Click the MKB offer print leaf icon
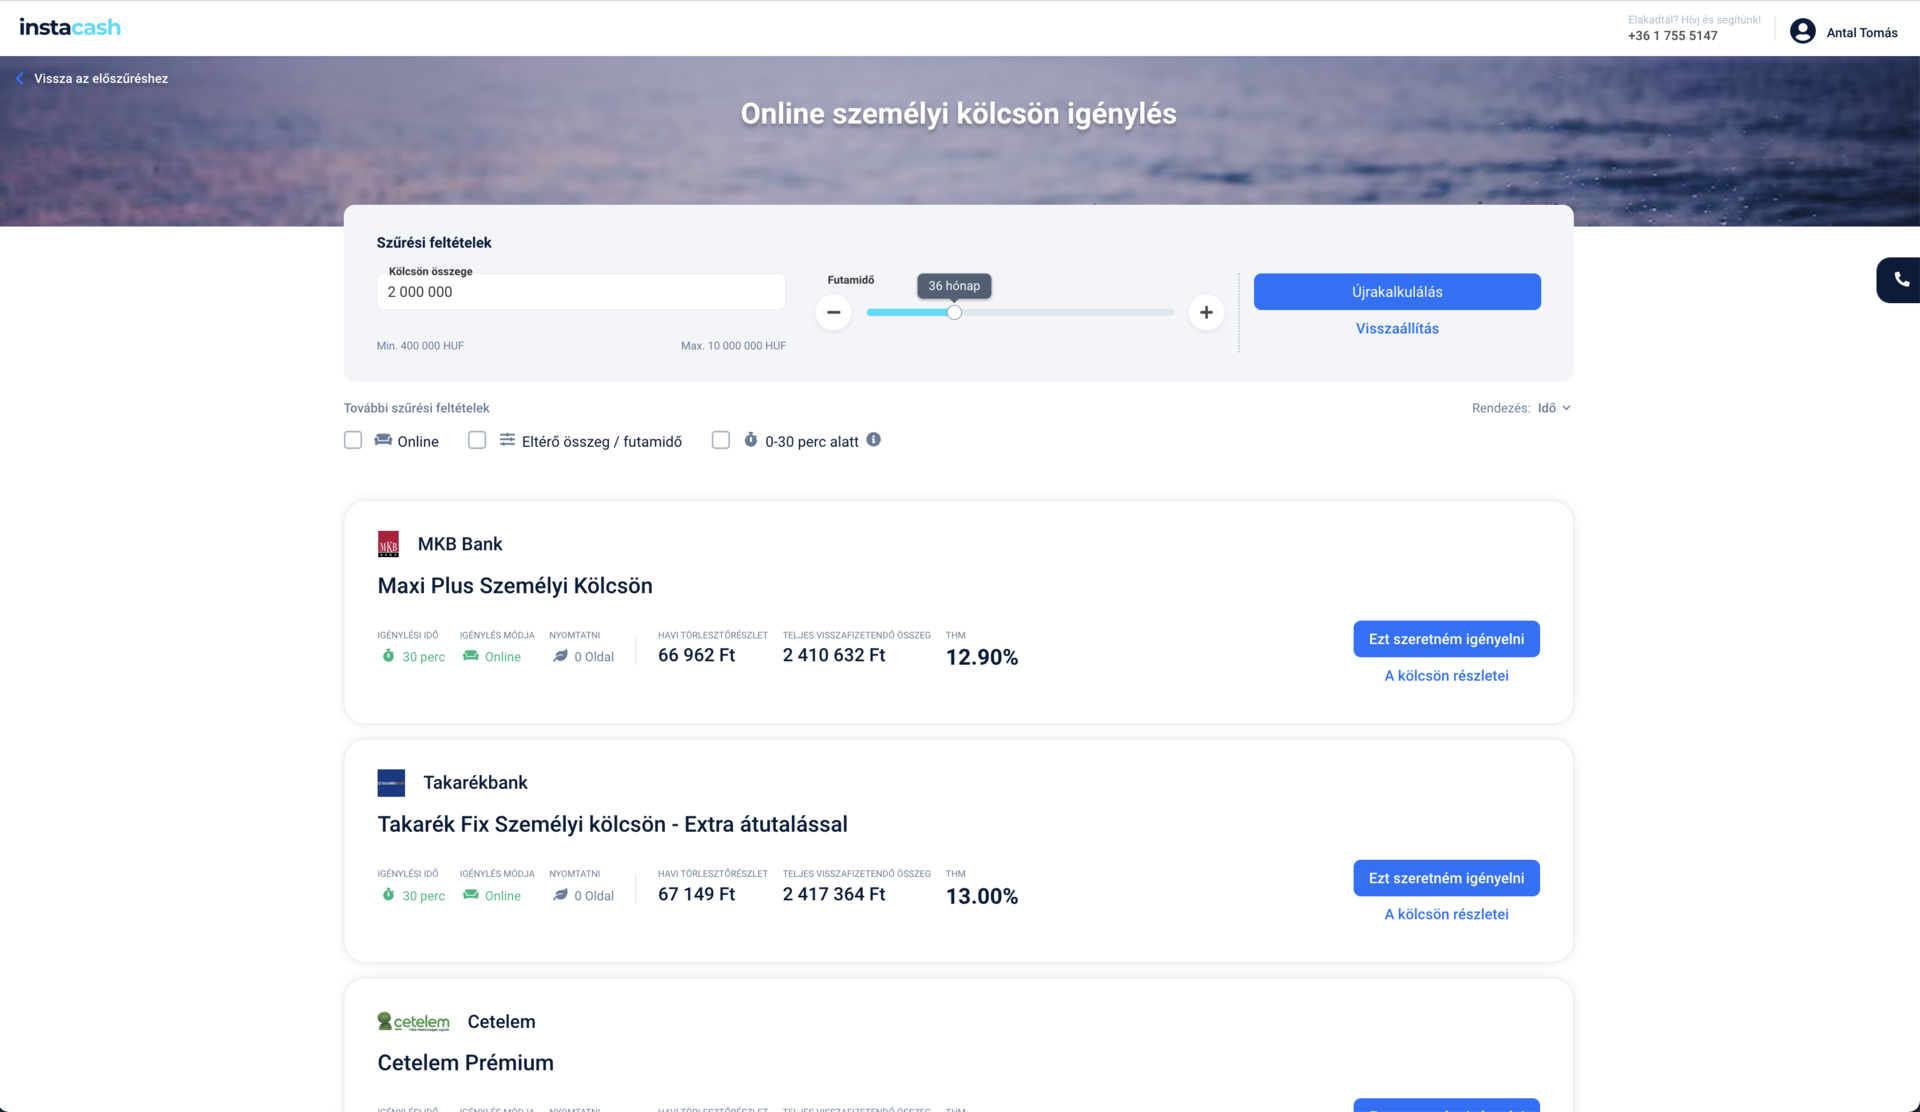Image resolution: width=1920 pixels, height=1112 pixels. (x=560, y=656)
